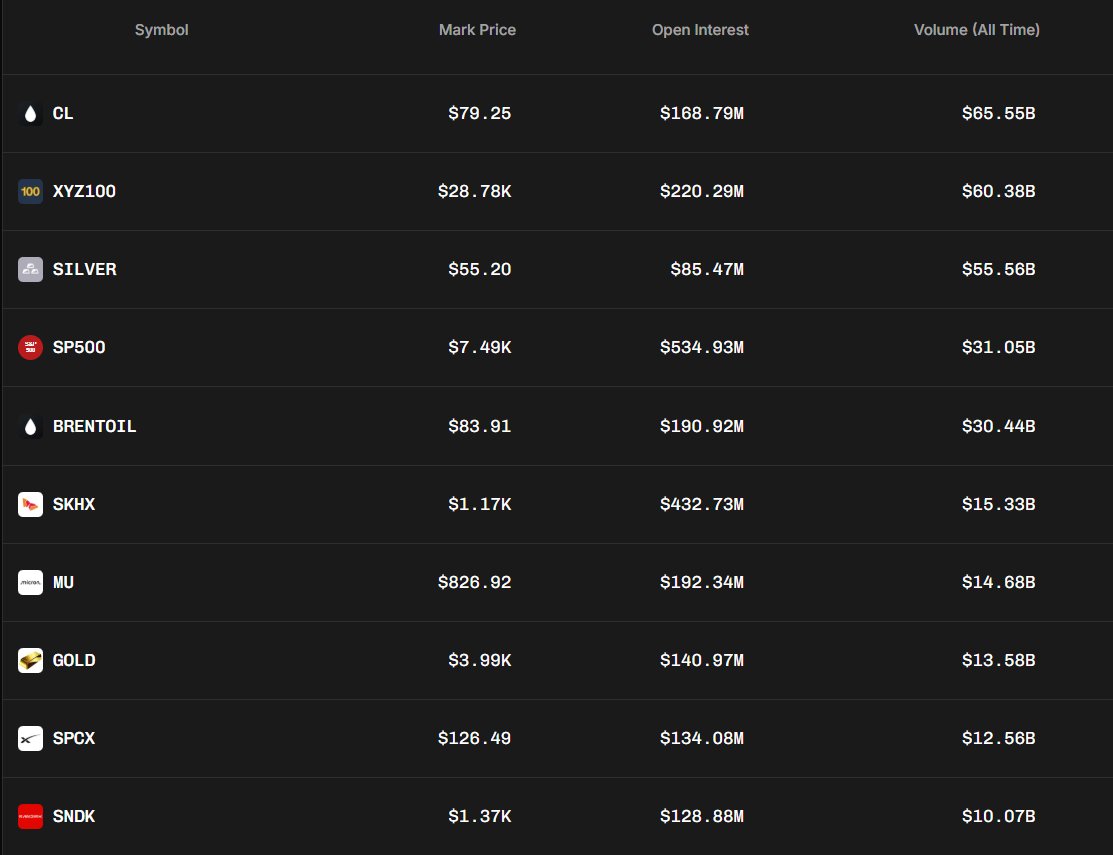Sort by Volume (All Time) column header
1113x855 pixels.
point(977,30)
